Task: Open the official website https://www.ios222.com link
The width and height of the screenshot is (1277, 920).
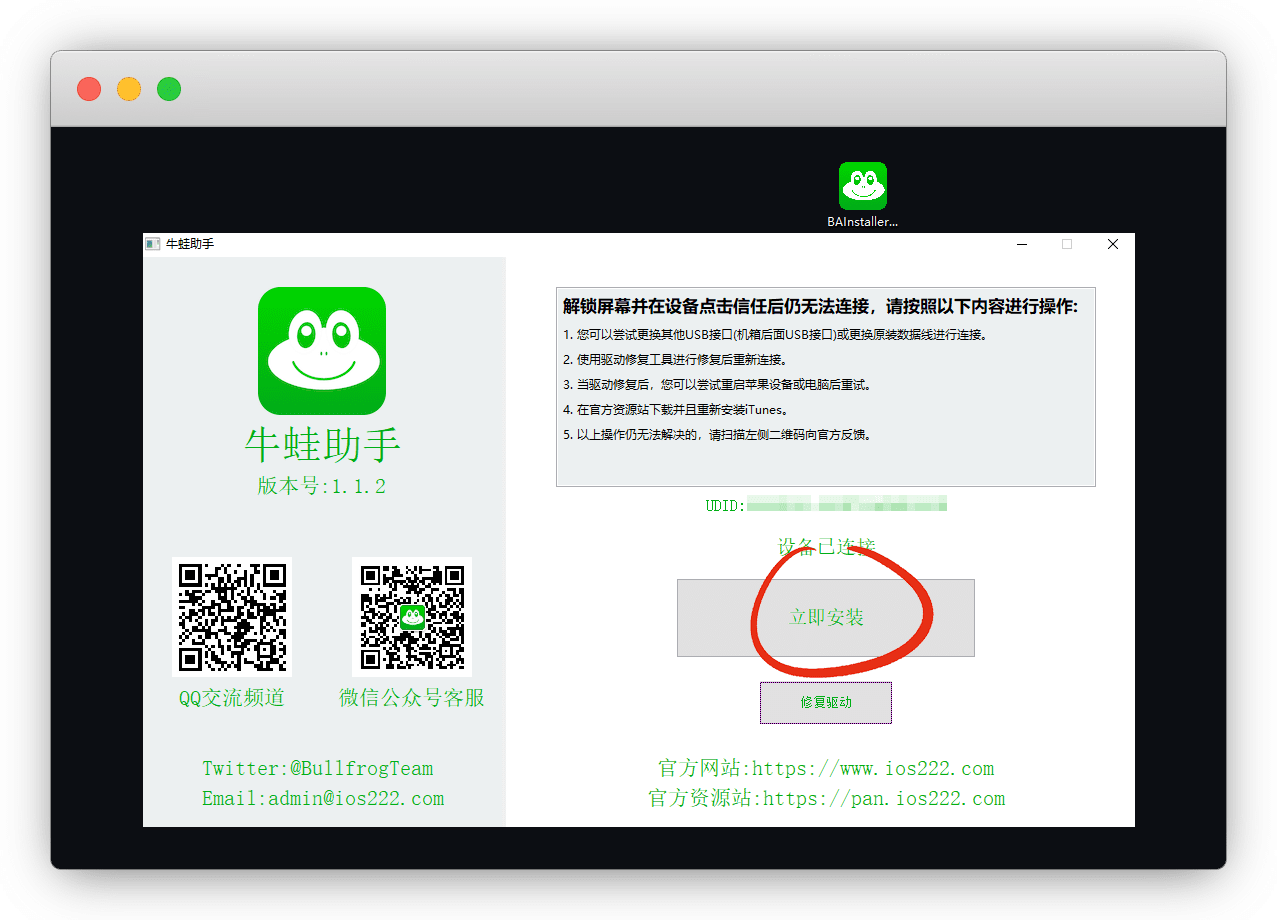Action: [872, 769]
